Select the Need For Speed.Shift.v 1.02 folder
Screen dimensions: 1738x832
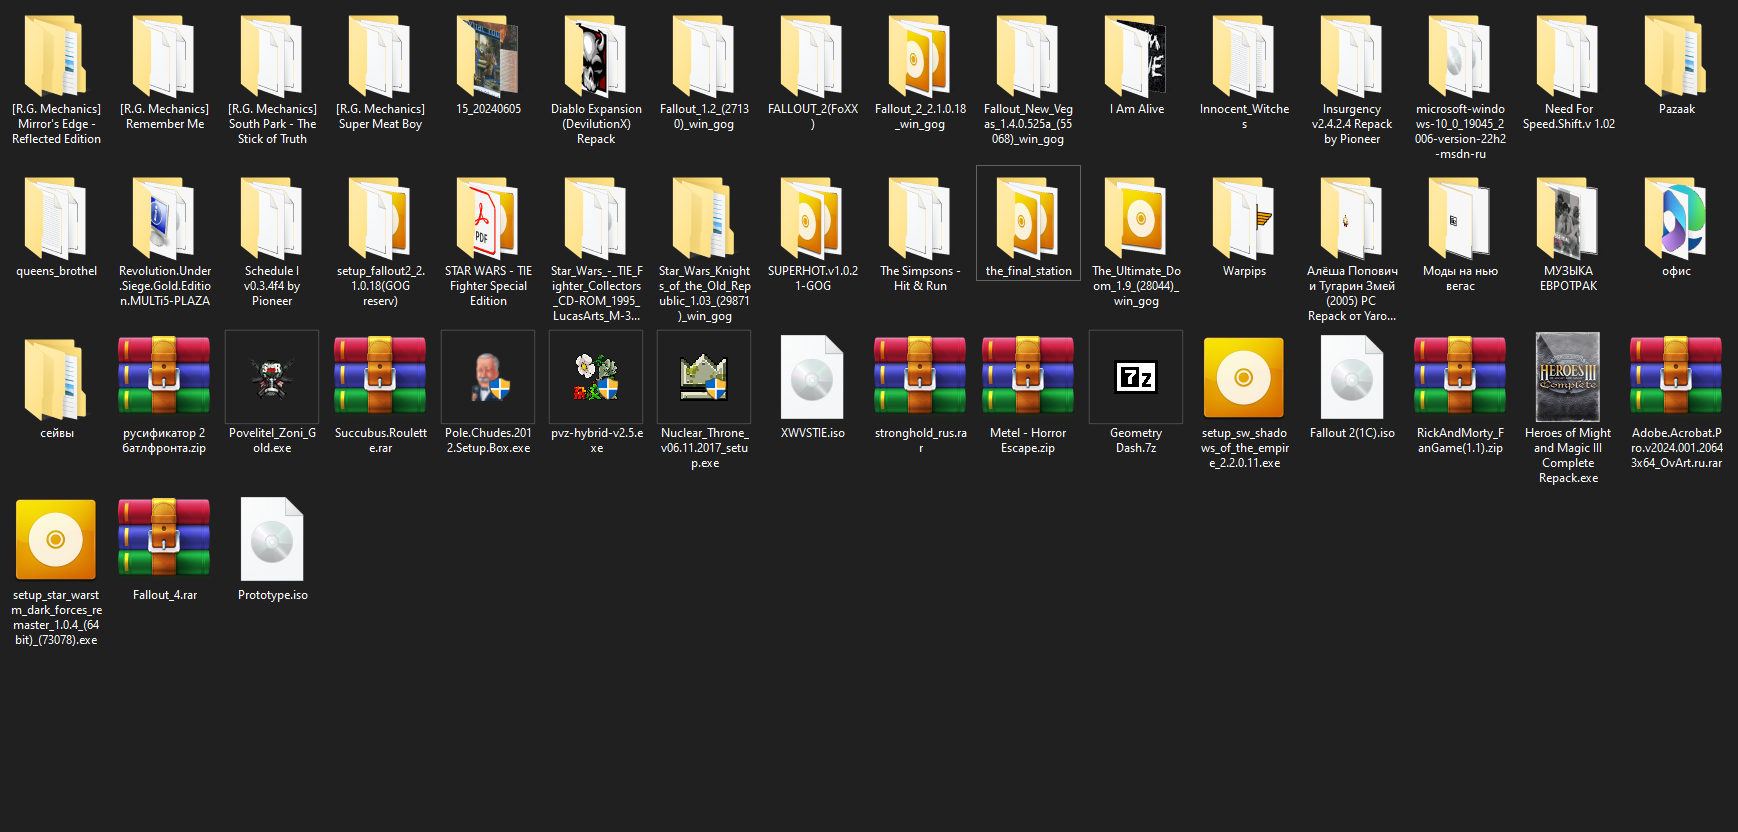(1568, 73)
